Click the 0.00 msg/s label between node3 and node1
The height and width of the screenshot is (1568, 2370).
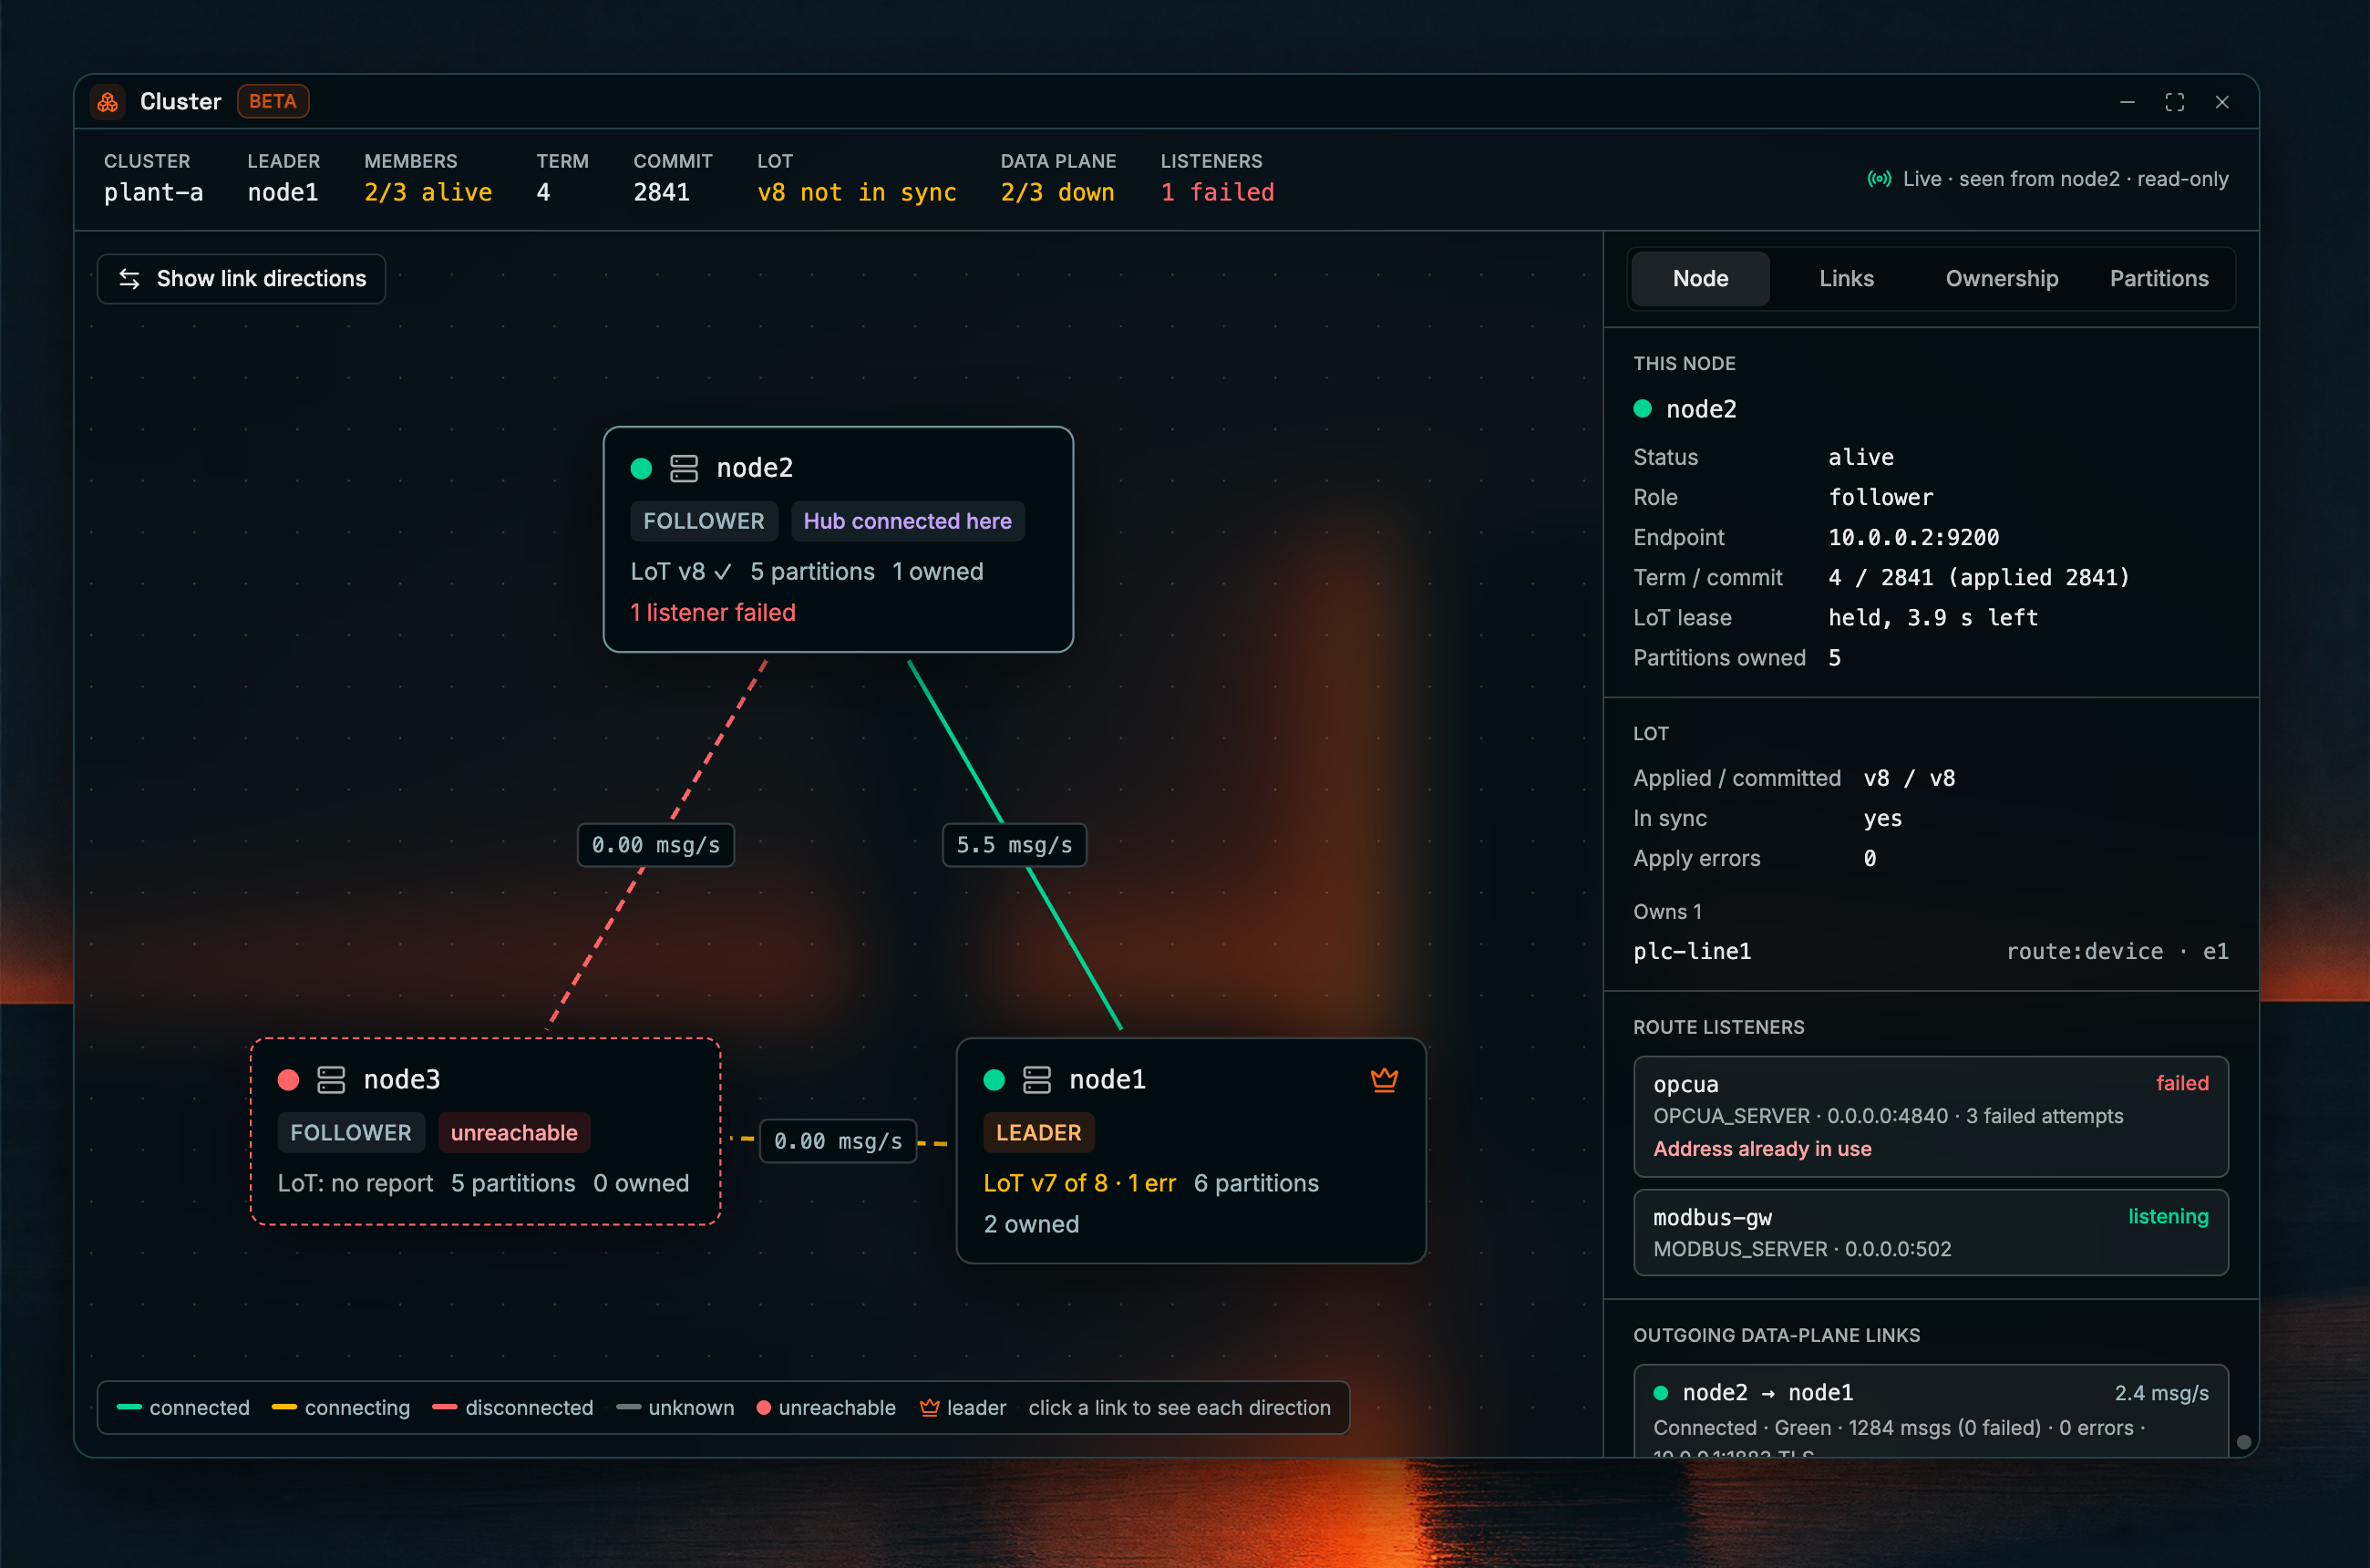click(838, 1141)
